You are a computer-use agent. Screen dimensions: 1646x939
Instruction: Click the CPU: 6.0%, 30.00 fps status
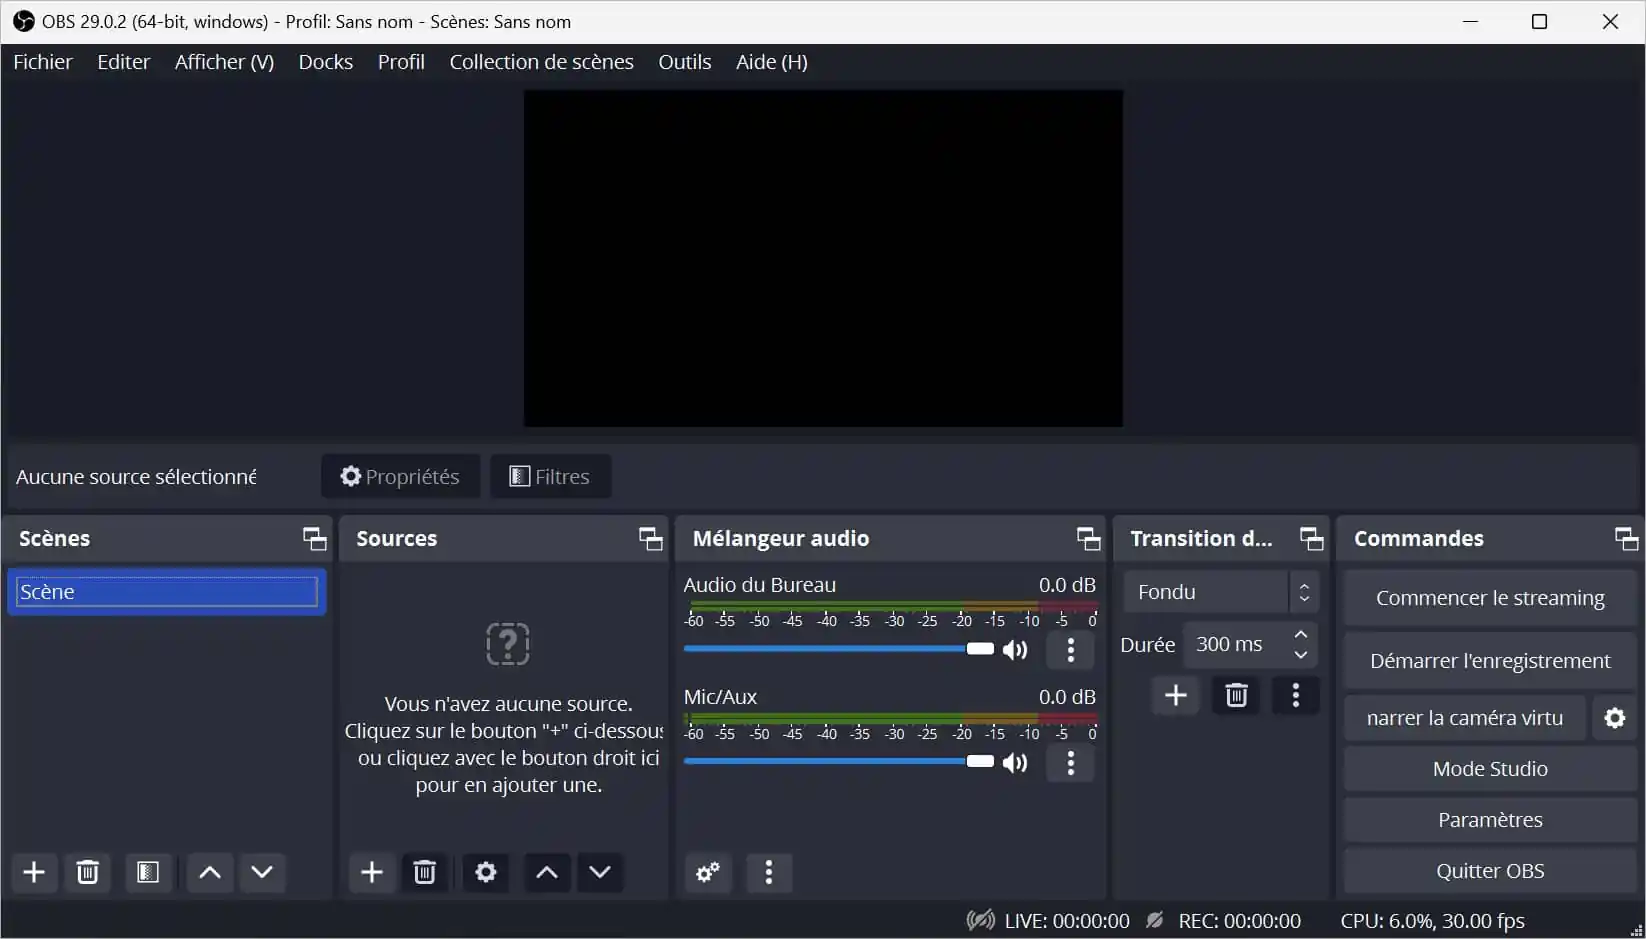tap(1433, 921)
